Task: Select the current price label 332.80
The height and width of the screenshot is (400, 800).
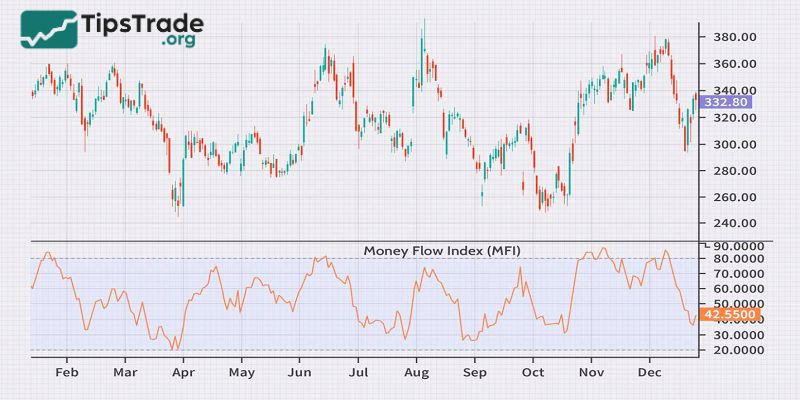Action: [727, 102]
